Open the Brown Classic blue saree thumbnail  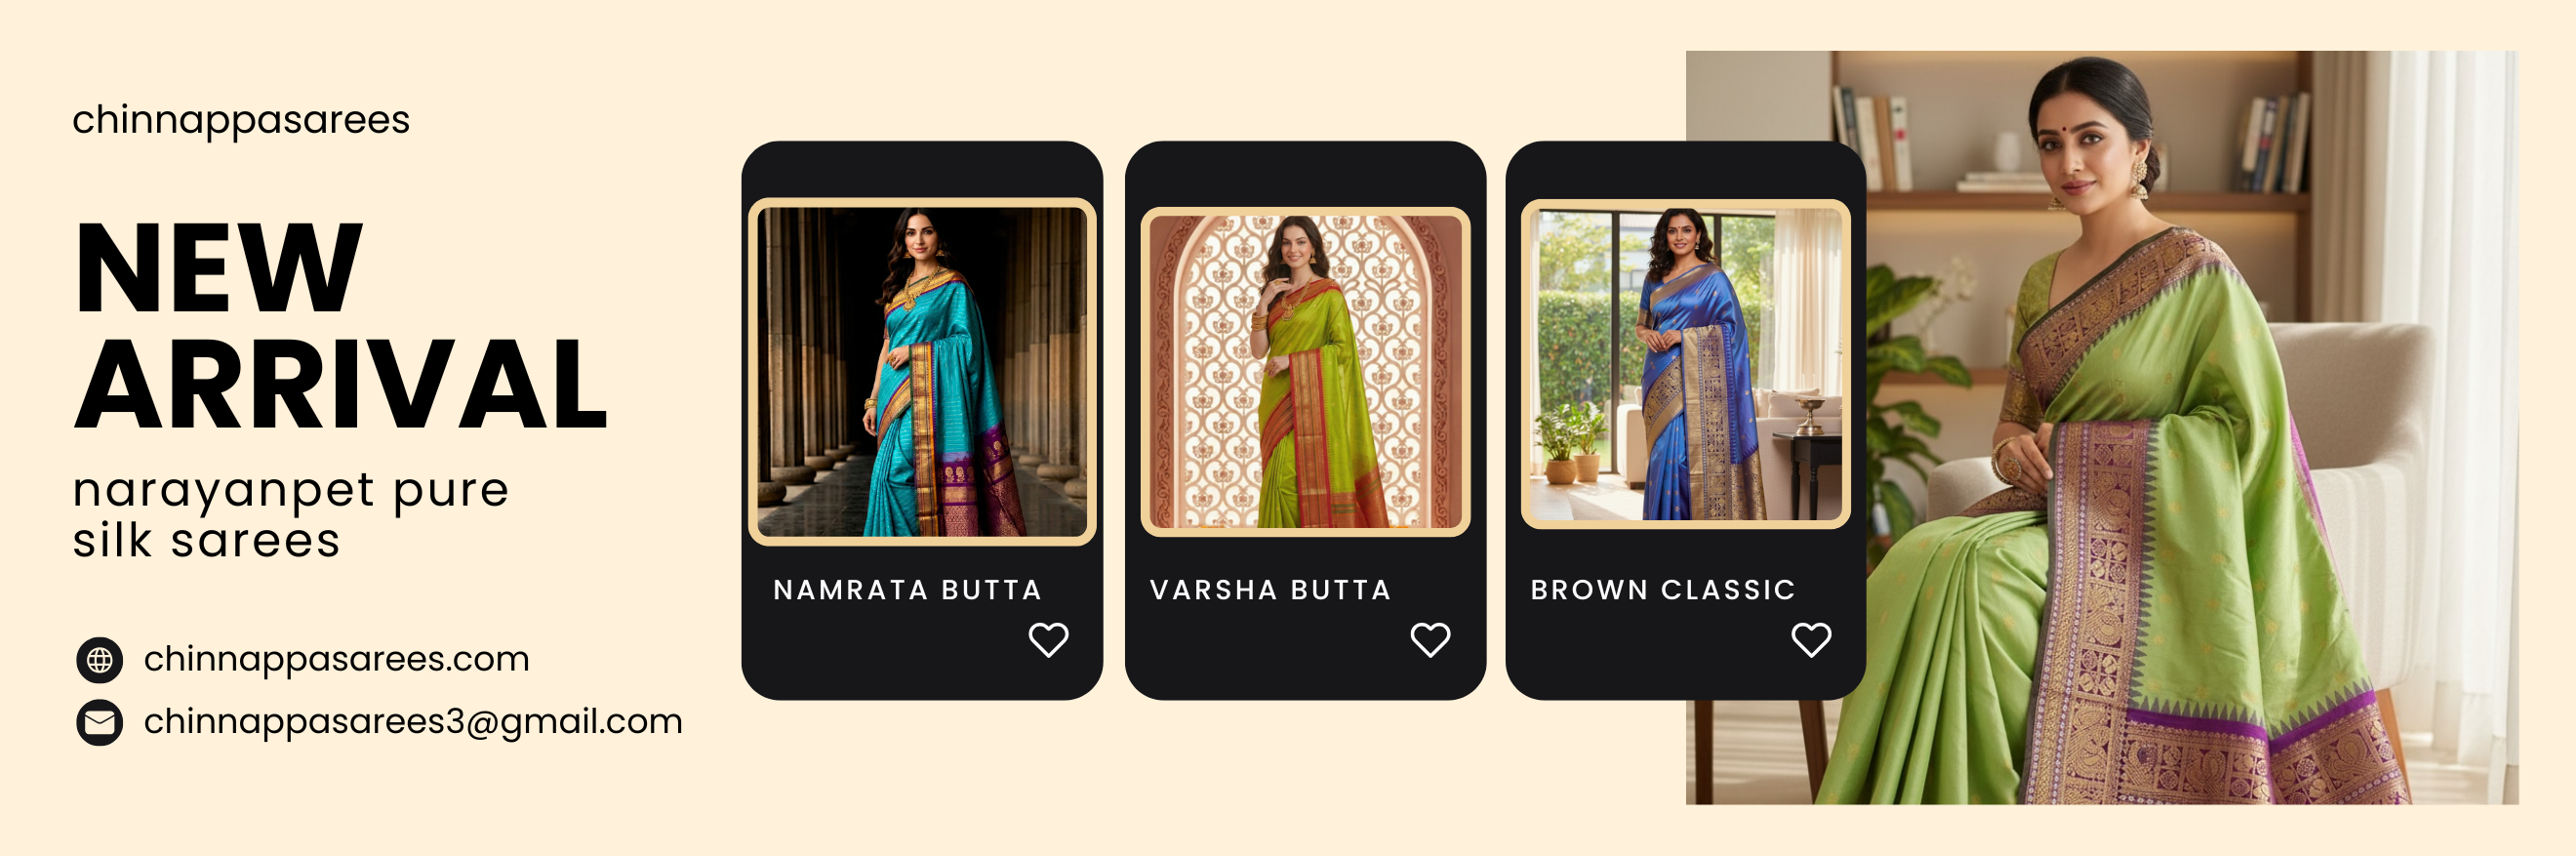coord(1685,364)
